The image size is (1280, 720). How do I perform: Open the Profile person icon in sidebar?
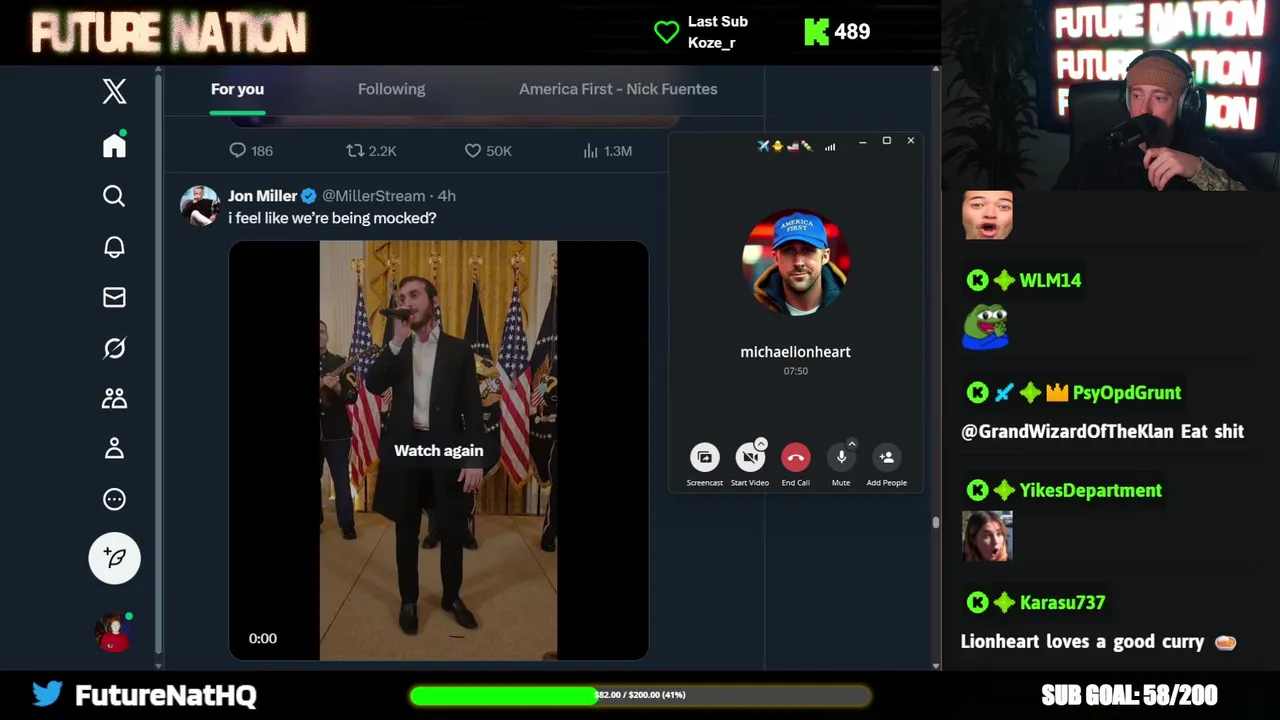[114, 448]
